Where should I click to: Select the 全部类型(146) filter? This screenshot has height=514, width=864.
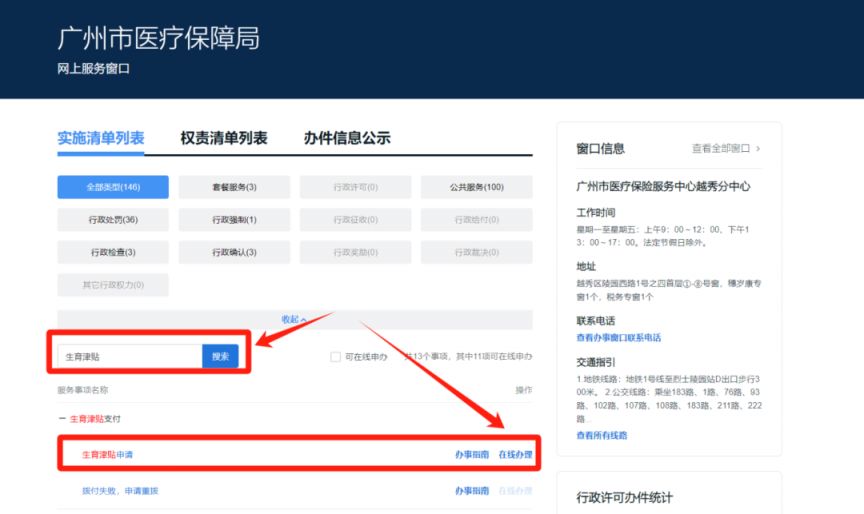click(113, 187)
